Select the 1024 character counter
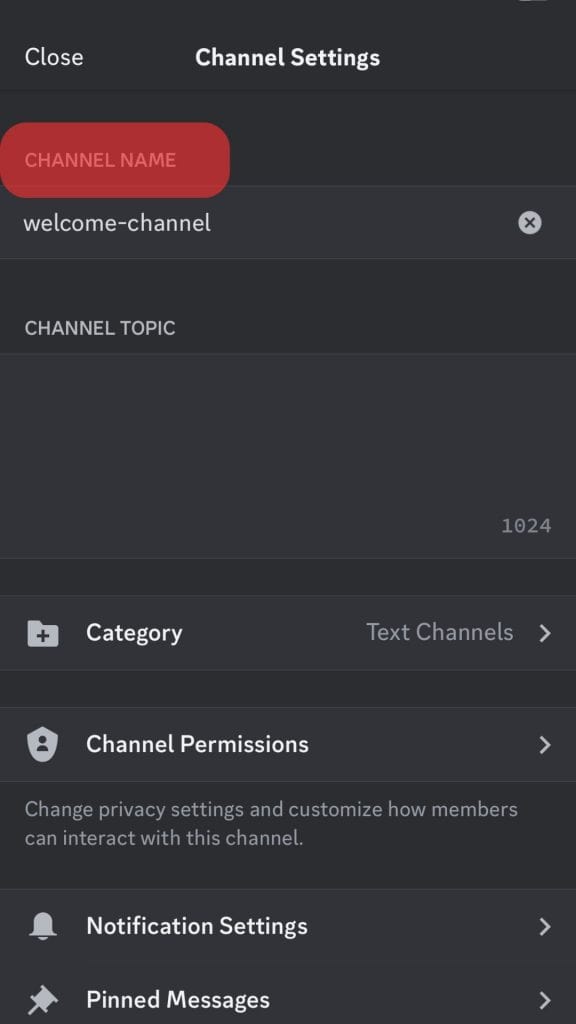The width and height of the screenshot is (576, 1024). coord(524,525)
